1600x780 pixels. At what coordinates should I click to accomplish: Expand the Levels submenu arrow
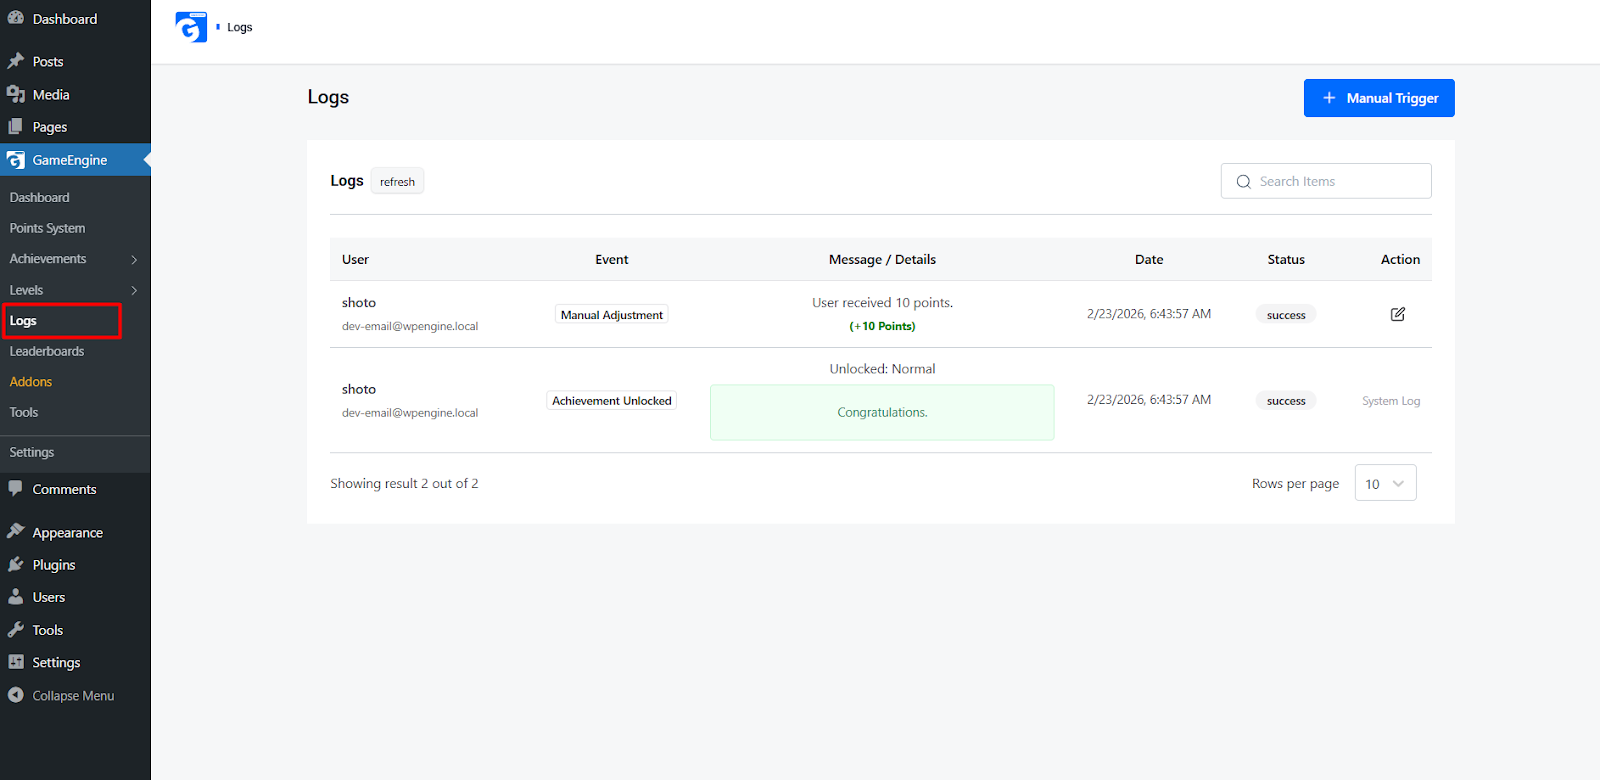pos(134,291)
